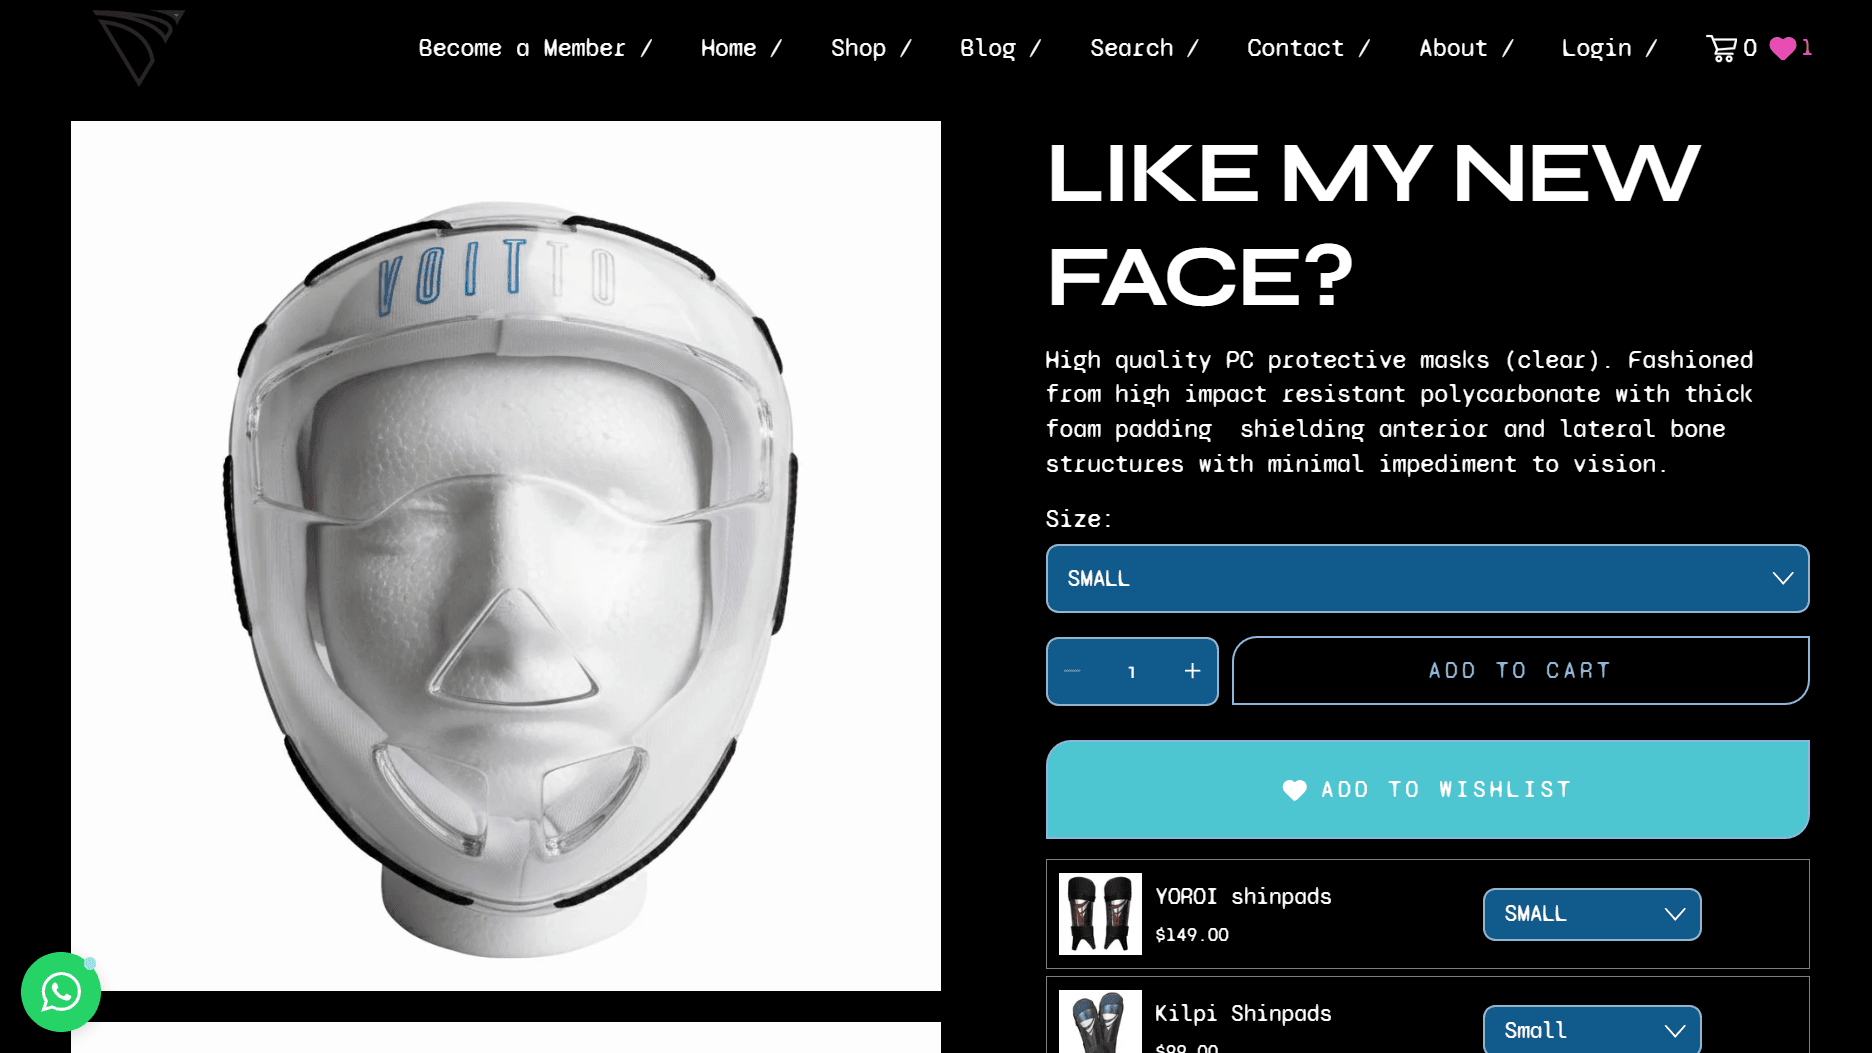
Task: Expand the main Size dropdown showing SMALL
Action: 1427,578
